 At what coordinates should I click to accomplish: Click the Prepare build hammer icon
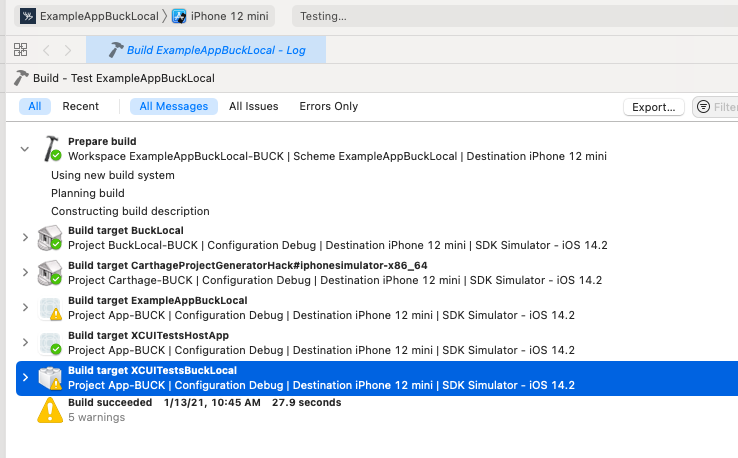51,149
